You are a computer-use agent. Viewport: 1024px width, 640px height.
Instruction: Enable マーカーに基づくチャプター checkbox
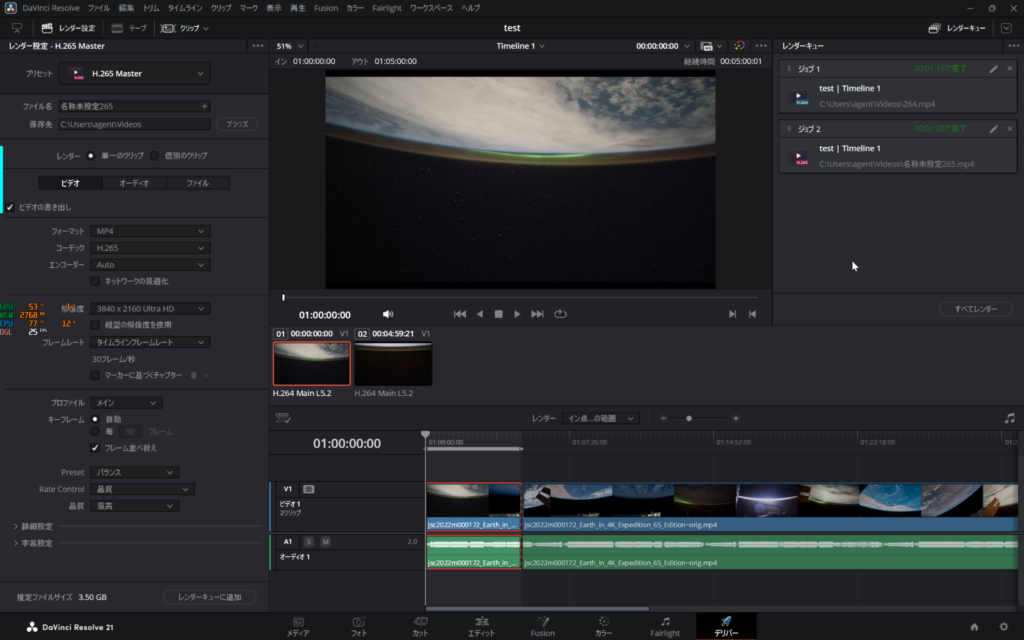pos(95,376)
